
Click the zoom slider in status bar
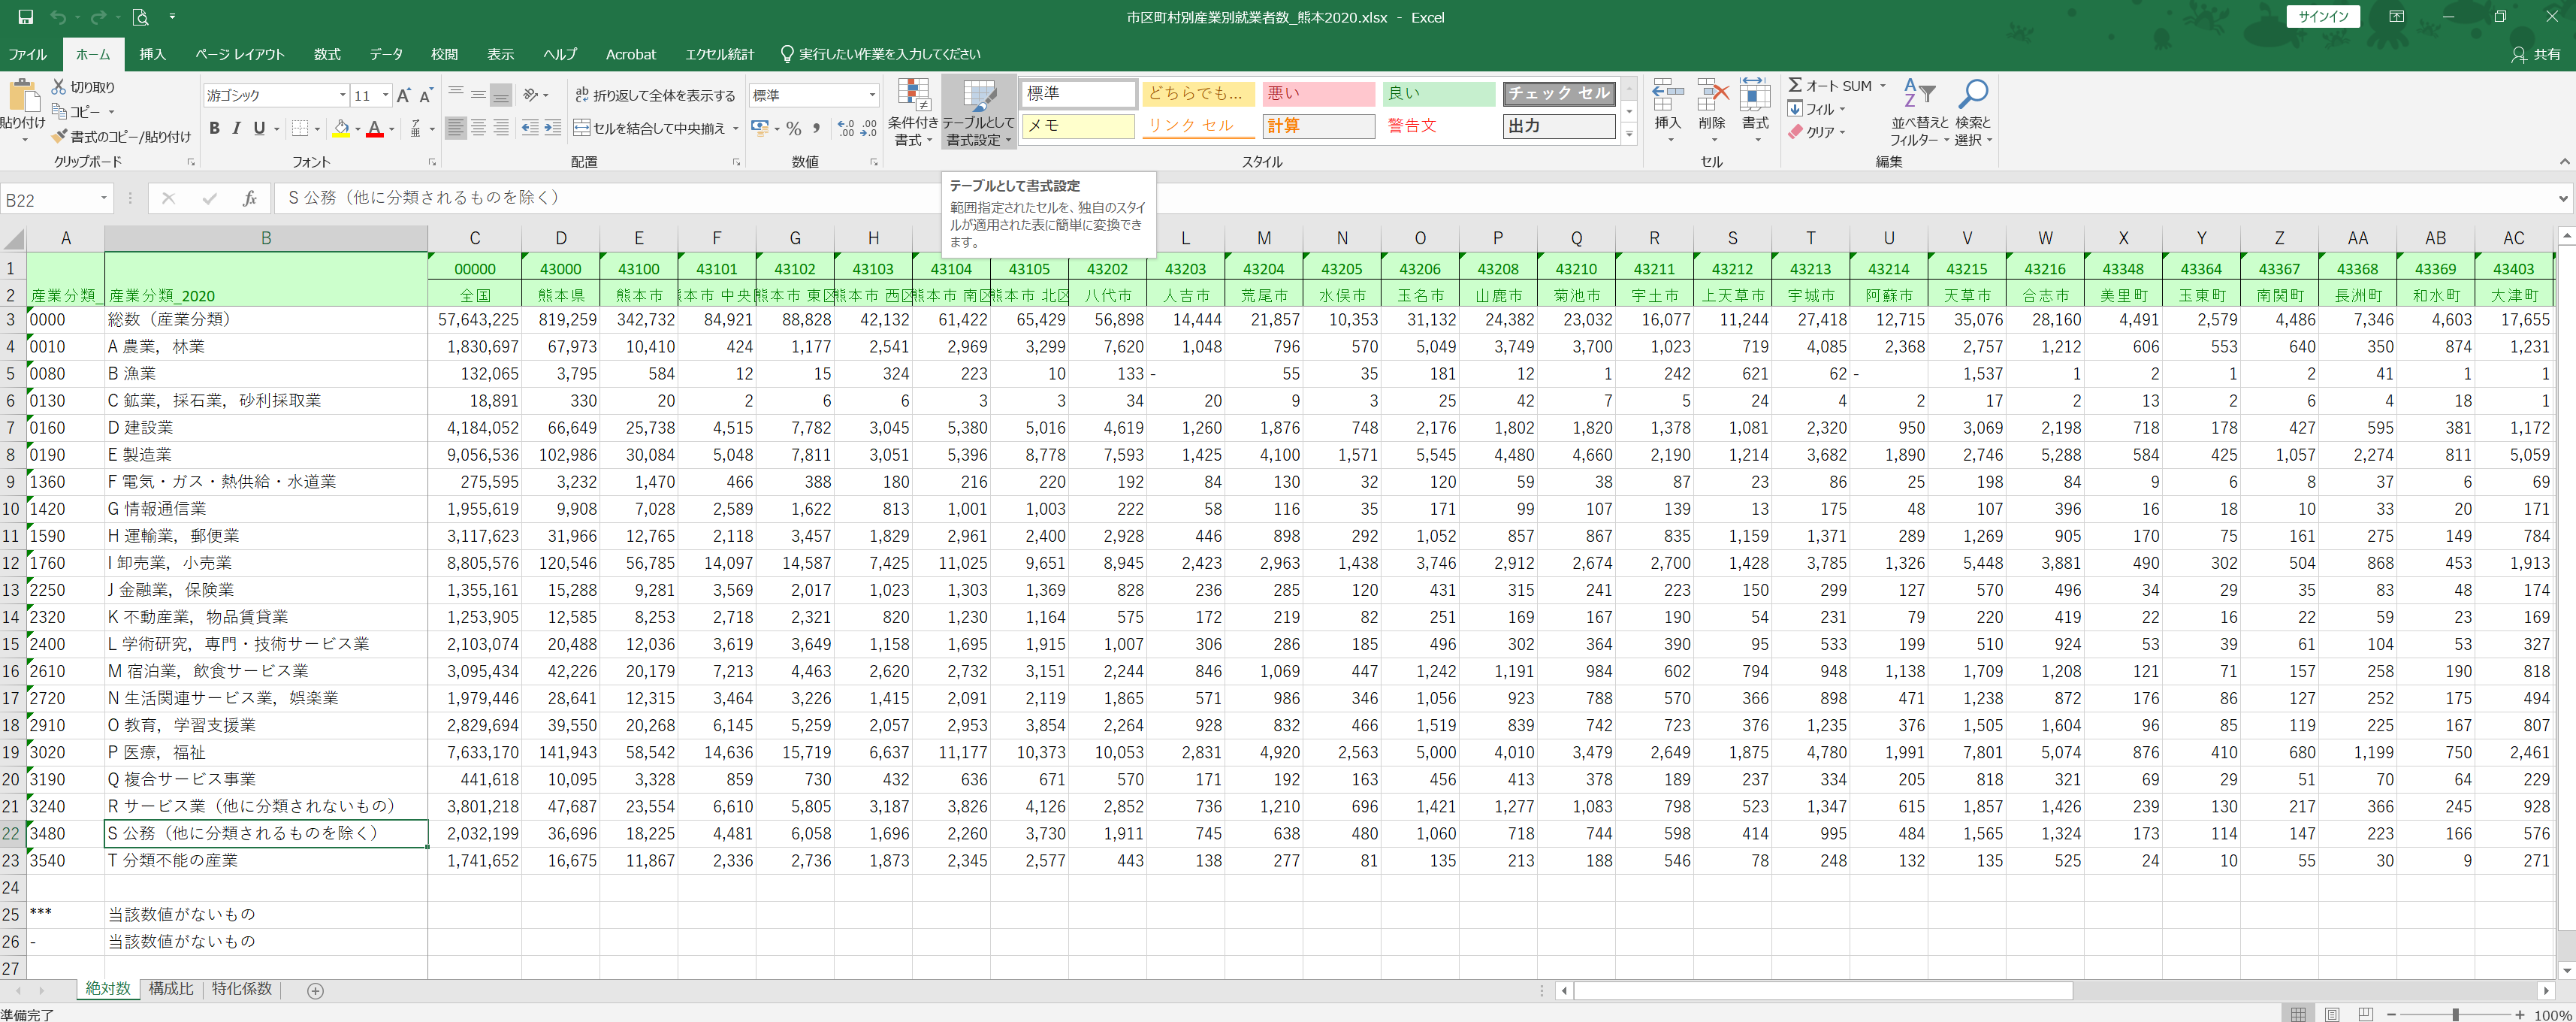(2454, 1014)
